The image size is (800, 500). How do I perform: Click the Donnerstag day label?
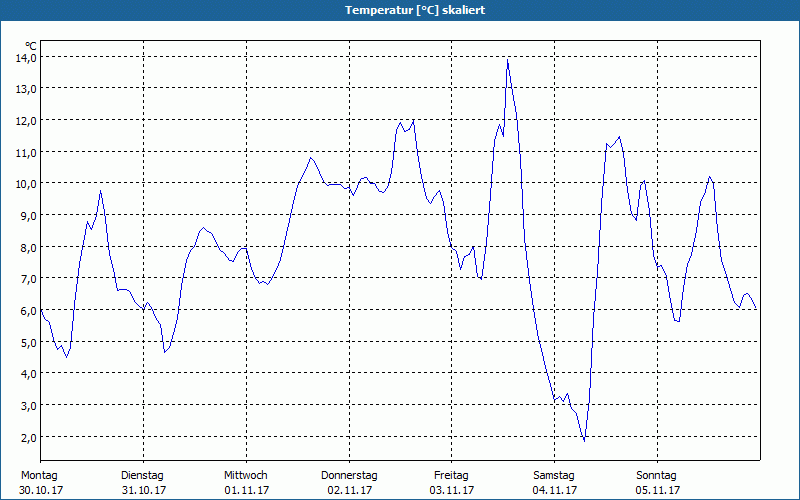tap(349, 476)
